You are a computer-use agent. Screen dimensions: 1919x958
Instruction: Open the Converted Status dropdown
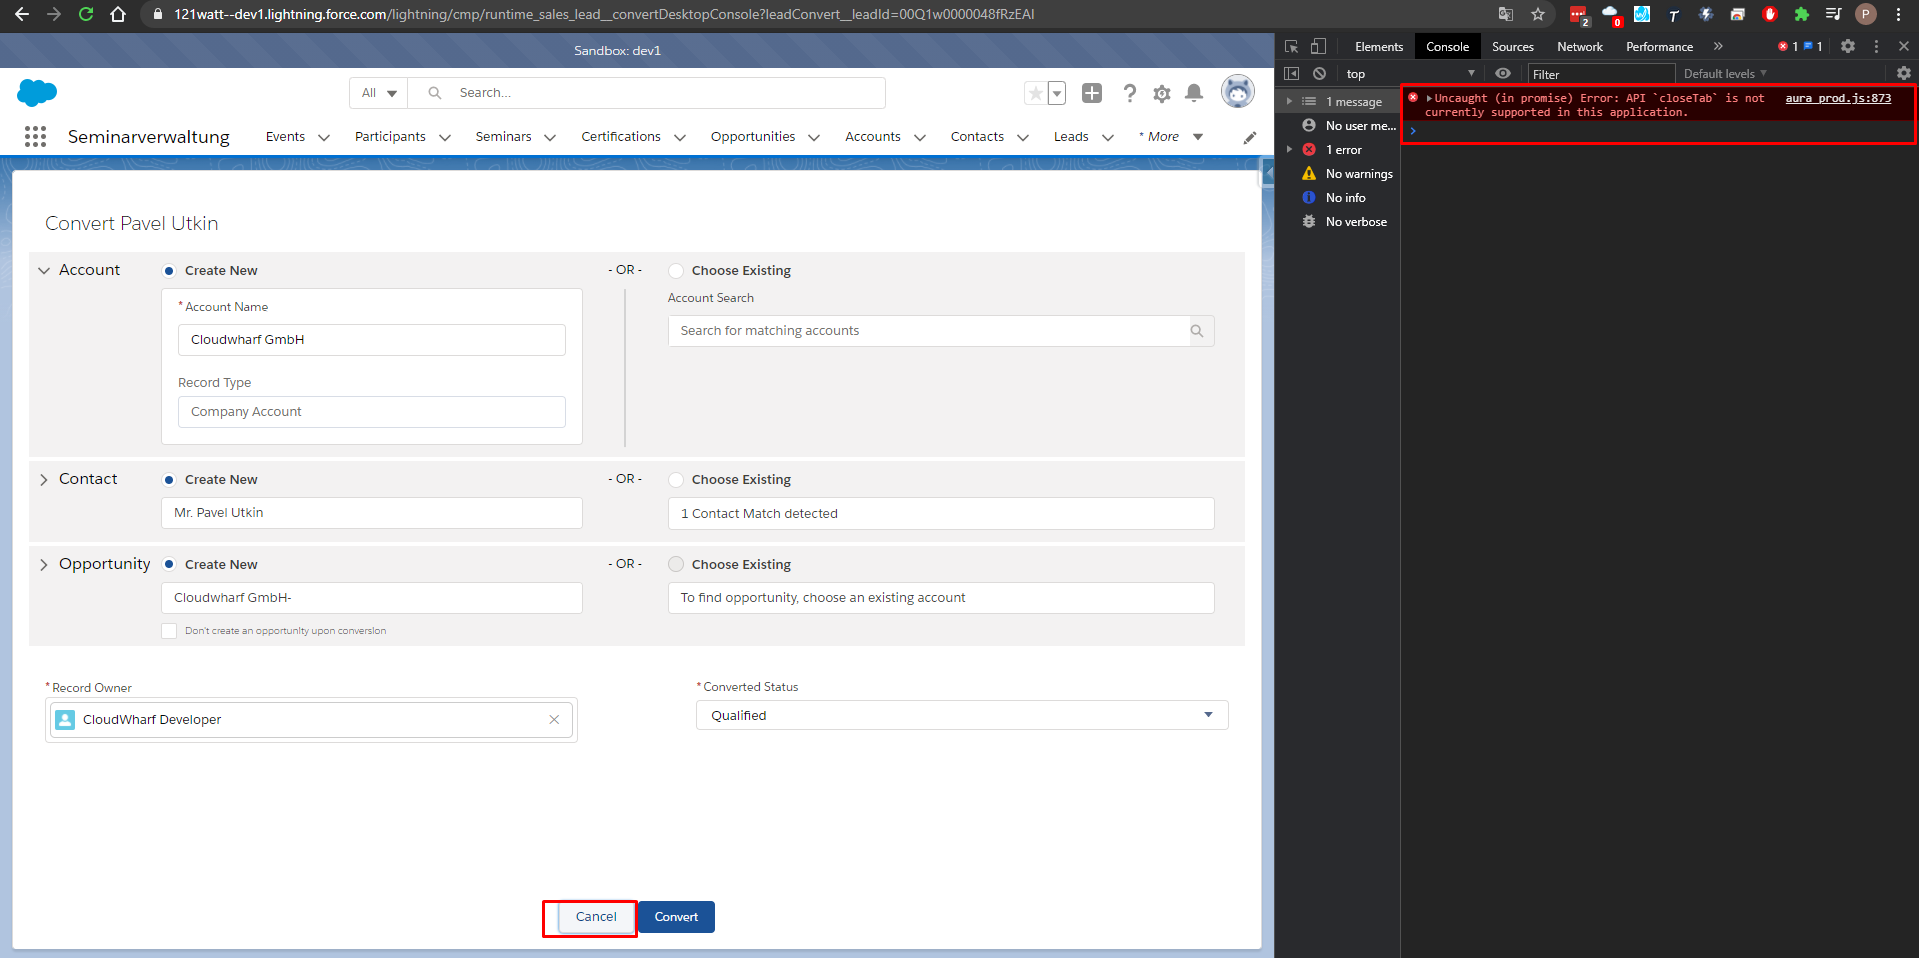tap(961, 715)
